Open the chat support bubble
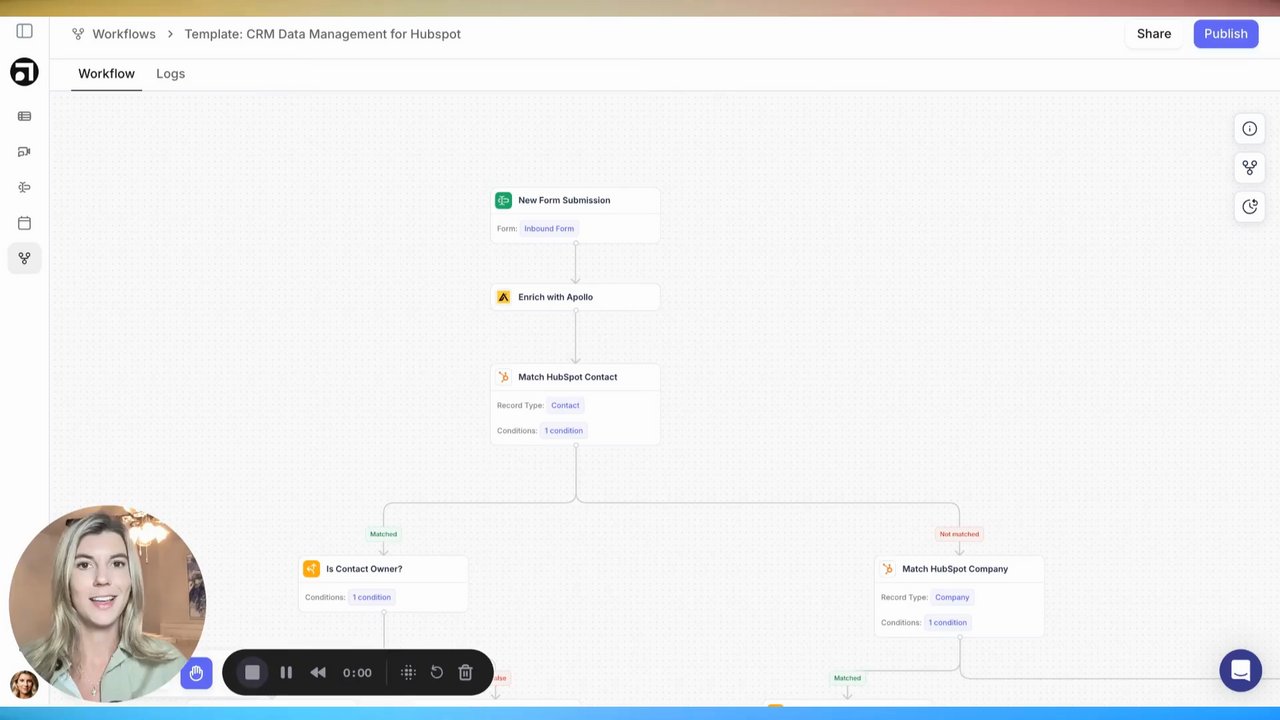 (1241, 671)
